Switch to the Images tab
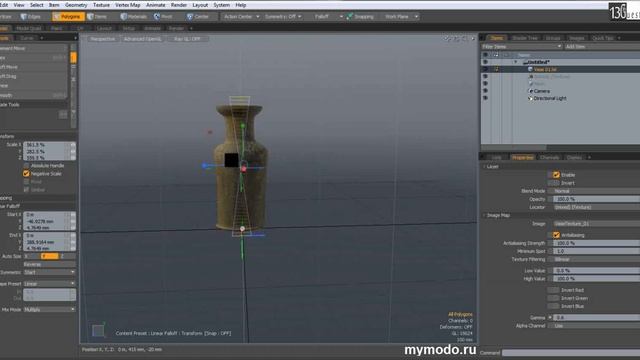640x360 pixels. click(x=576, y=38)
